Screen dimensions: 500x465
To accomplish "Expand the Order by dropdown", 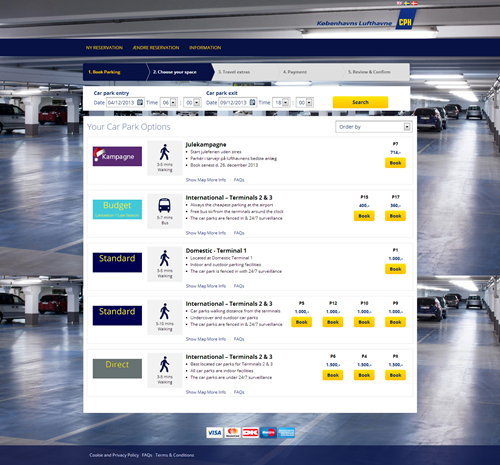I will [373, 127].
